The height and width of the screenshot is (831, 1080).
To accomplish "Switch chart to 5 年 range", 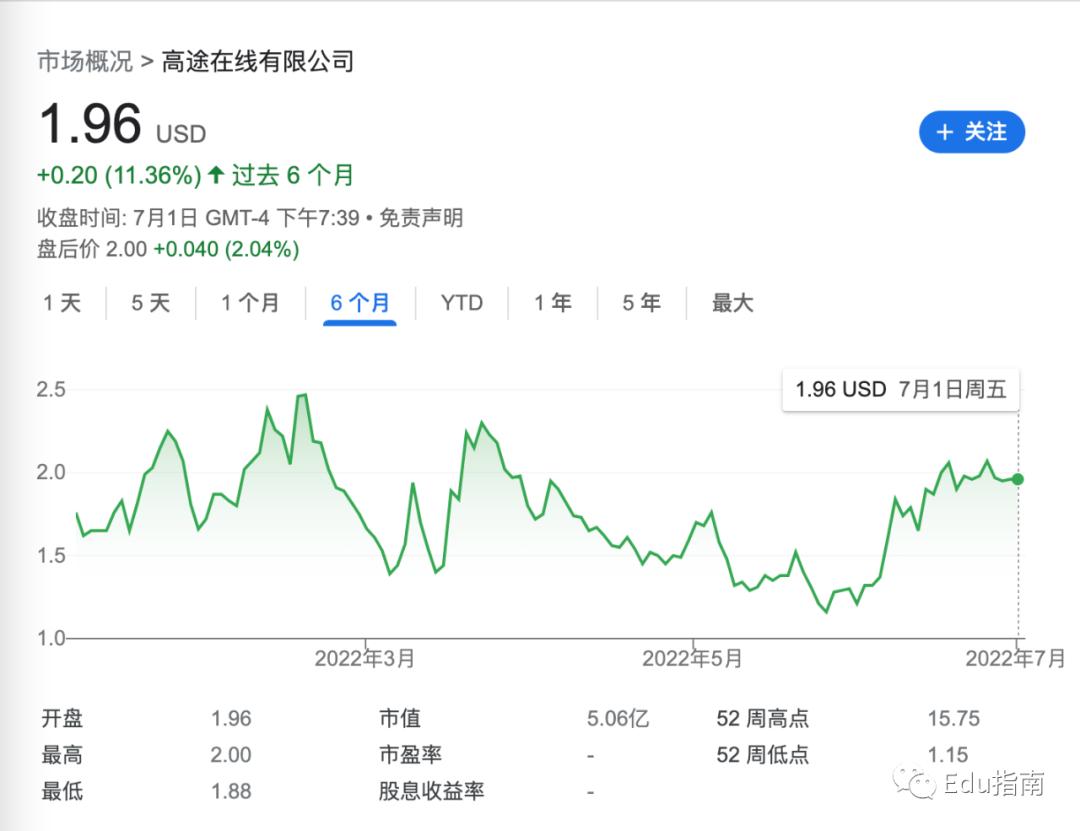I will (642, 302).
